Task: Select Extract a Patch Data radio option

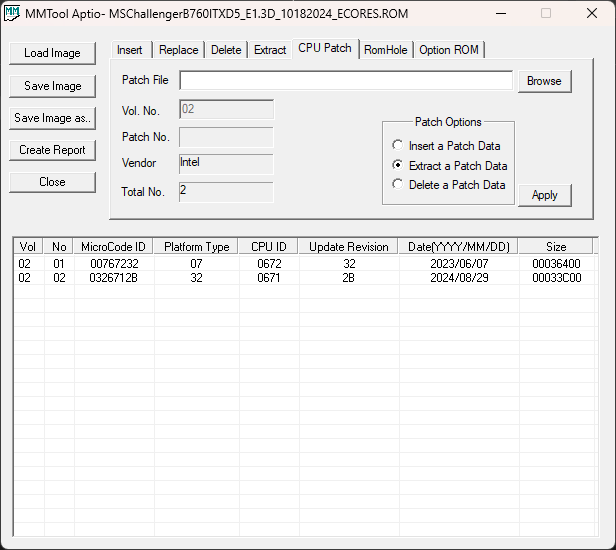Action: [450, 166]
